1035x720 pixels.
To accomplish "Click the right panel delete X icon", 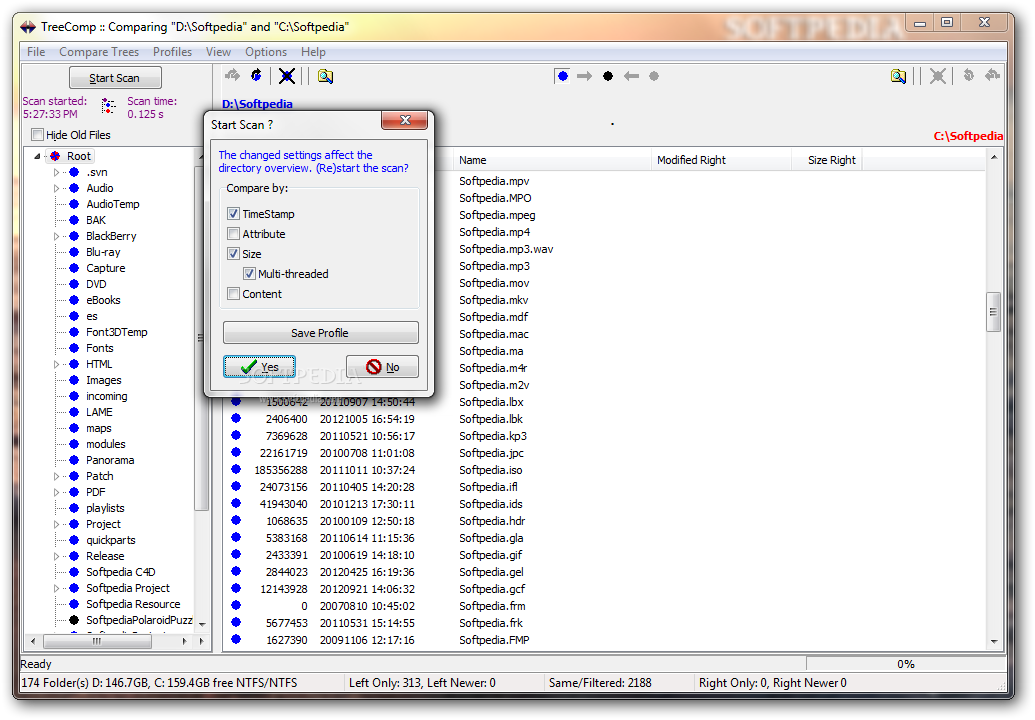I will coord(937,76).
